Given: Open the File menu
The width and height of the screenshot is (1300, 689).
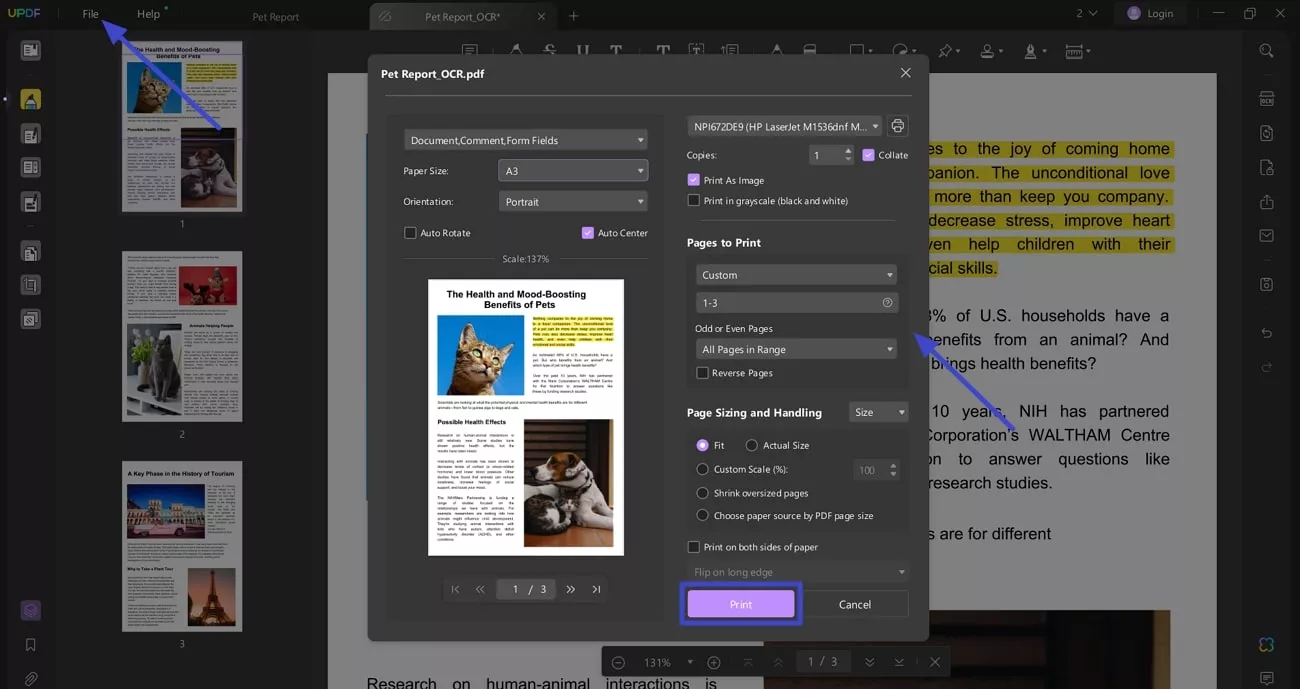Looking at the screenshot, I should pos(90,13).
